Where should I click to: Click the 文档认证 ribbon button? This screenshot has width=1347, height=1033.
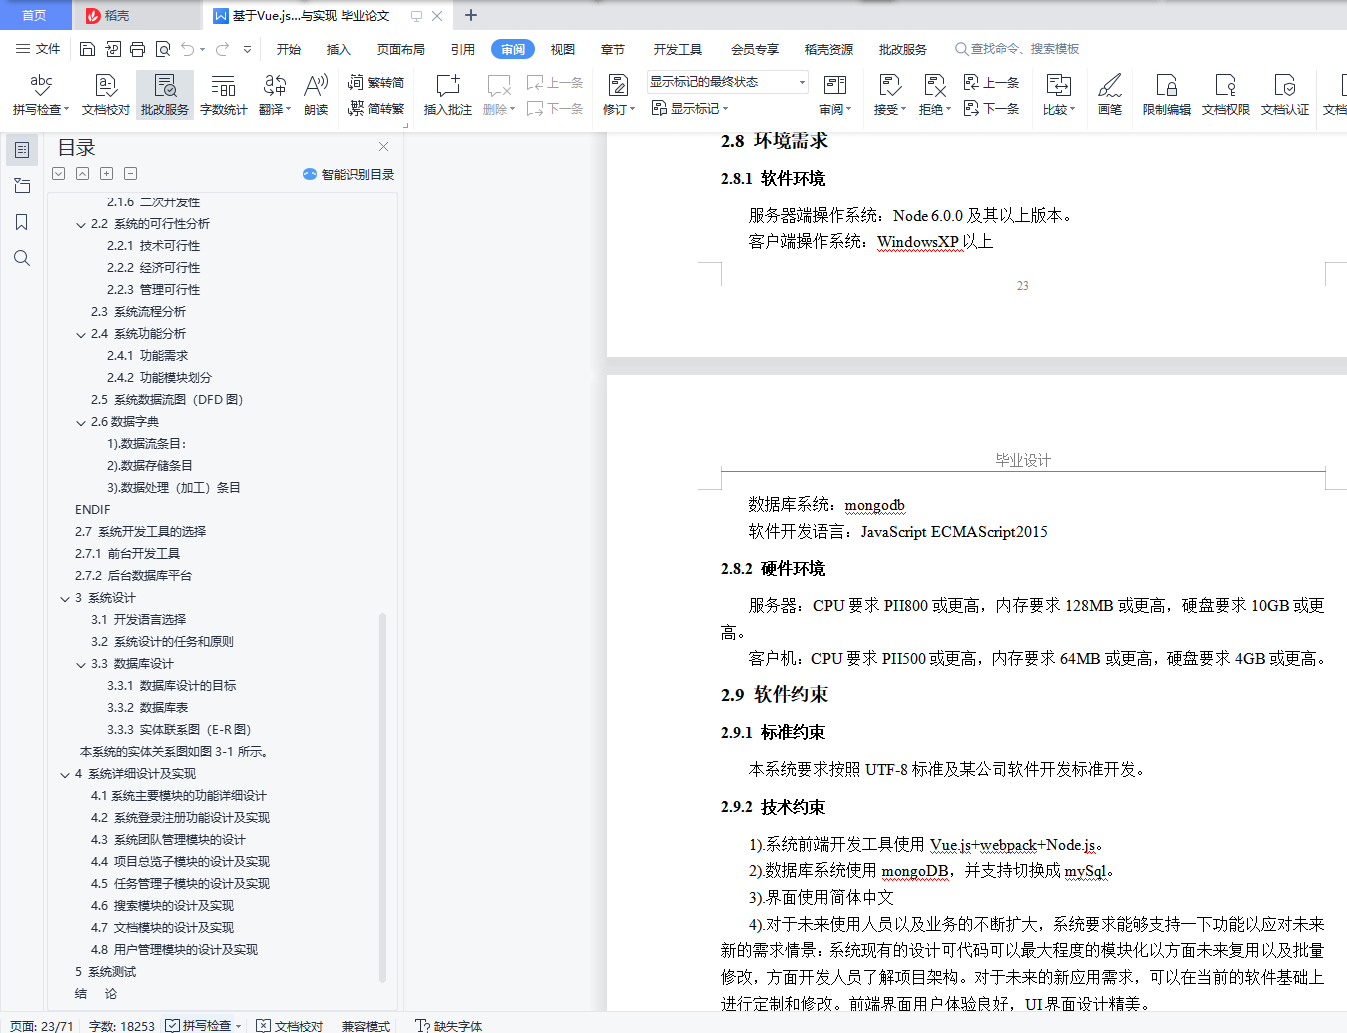click(x=1285, y=95)
